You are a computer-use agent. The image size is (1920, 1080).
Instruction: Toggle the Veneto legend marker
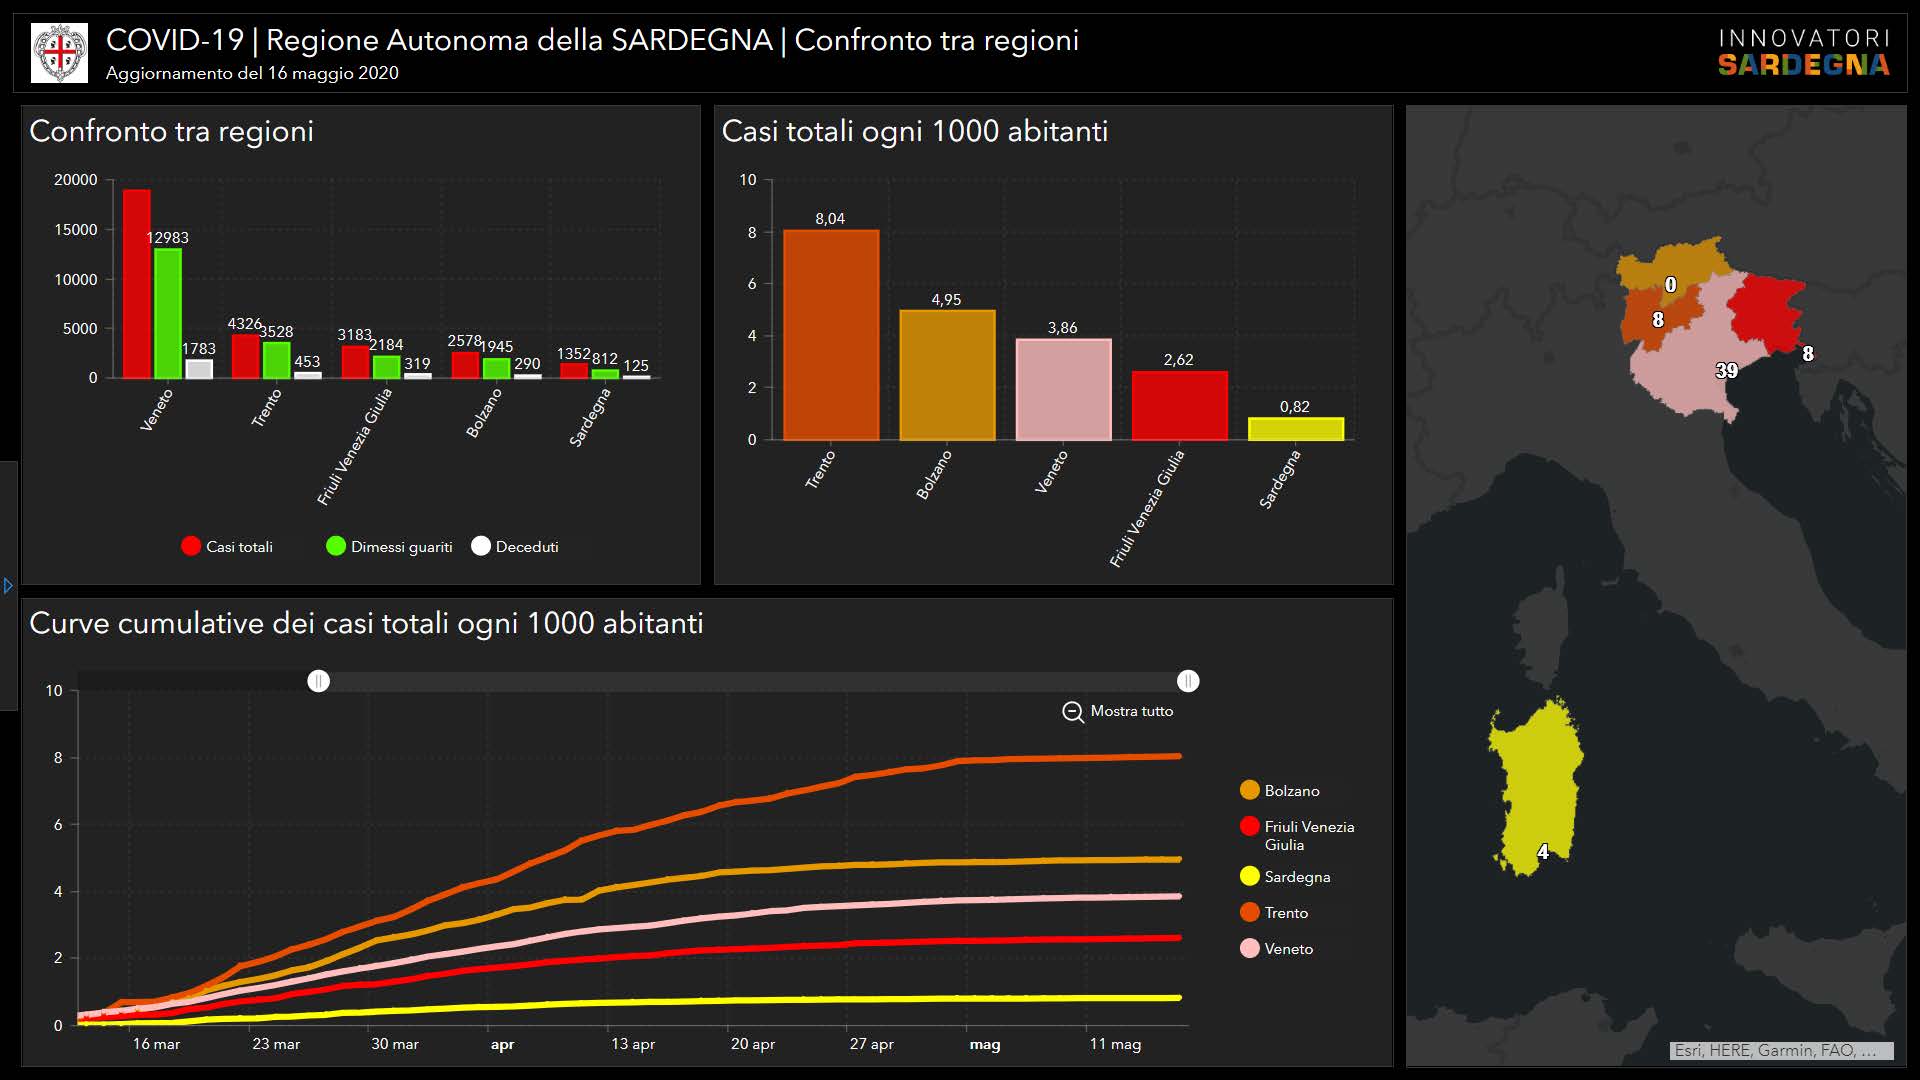pos(1249,949)
